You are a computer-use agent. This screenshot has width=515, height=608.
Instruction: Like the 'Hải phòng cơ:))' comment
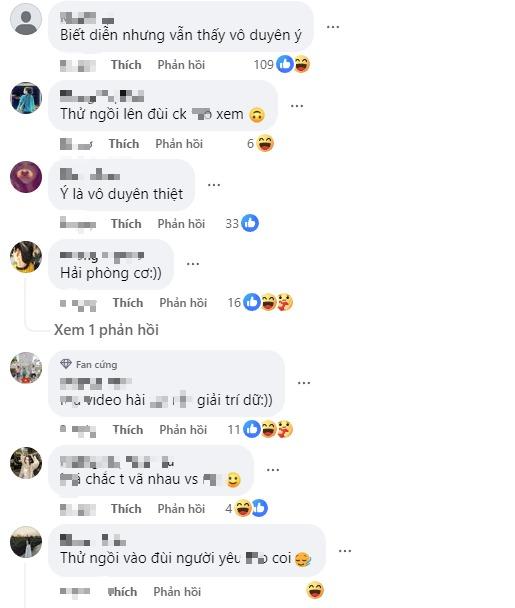tap(128, 303)
